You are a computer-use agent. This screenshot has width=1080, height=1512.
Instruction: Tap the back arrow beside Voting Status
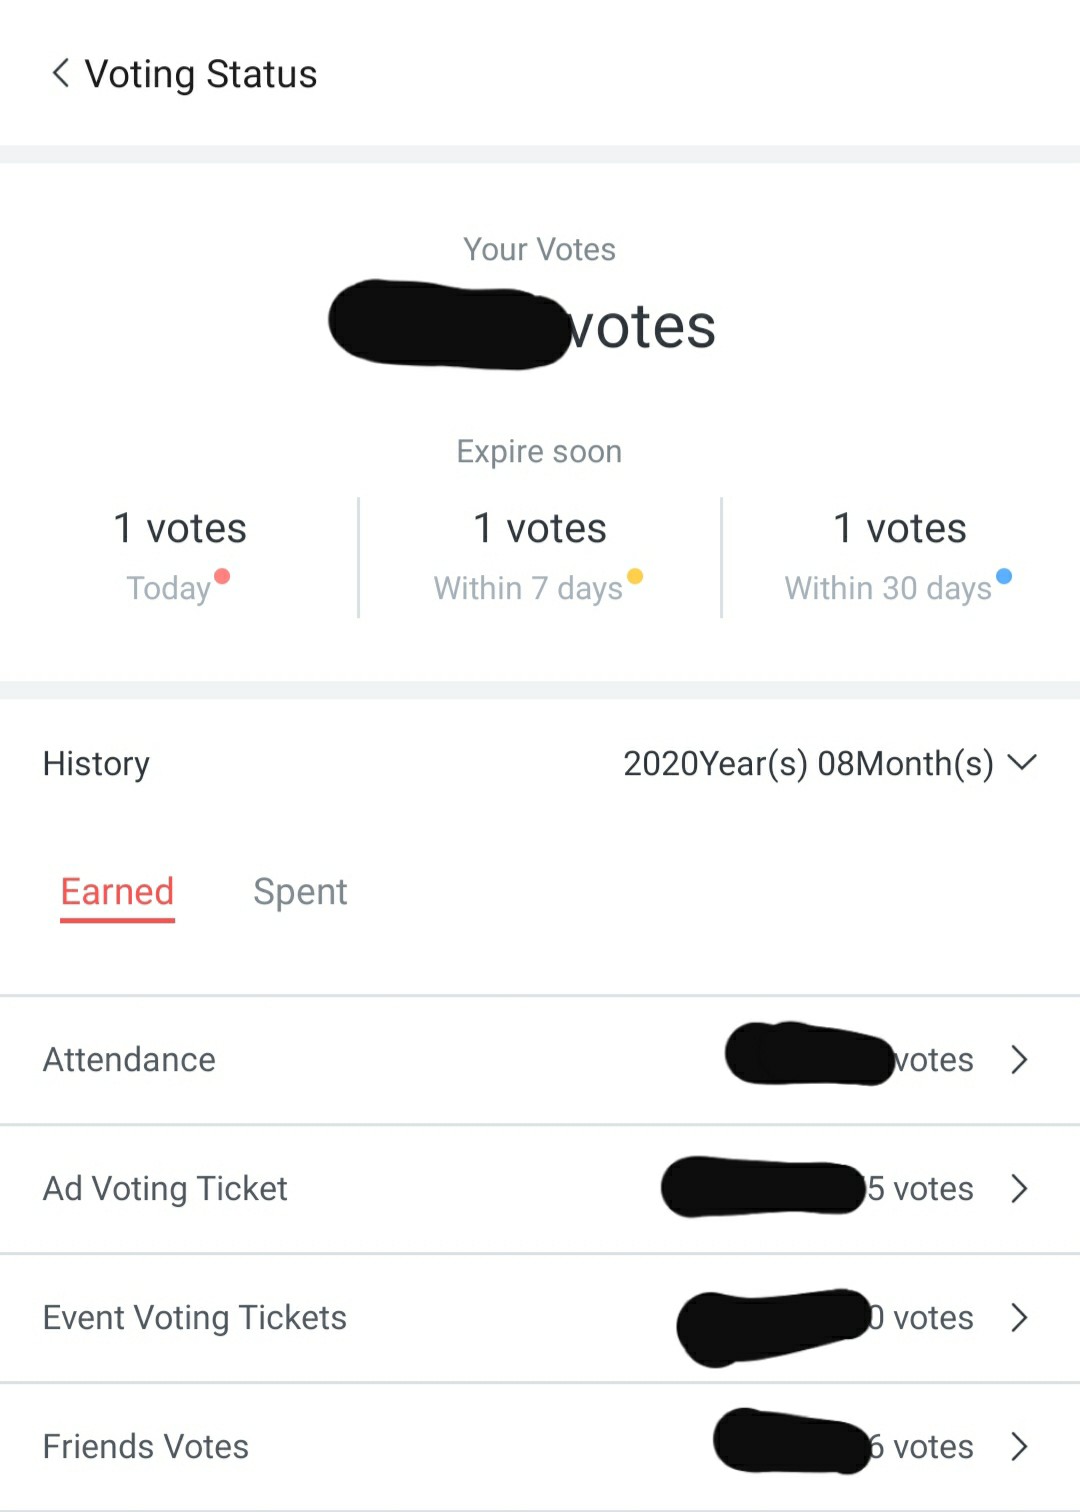60,73
